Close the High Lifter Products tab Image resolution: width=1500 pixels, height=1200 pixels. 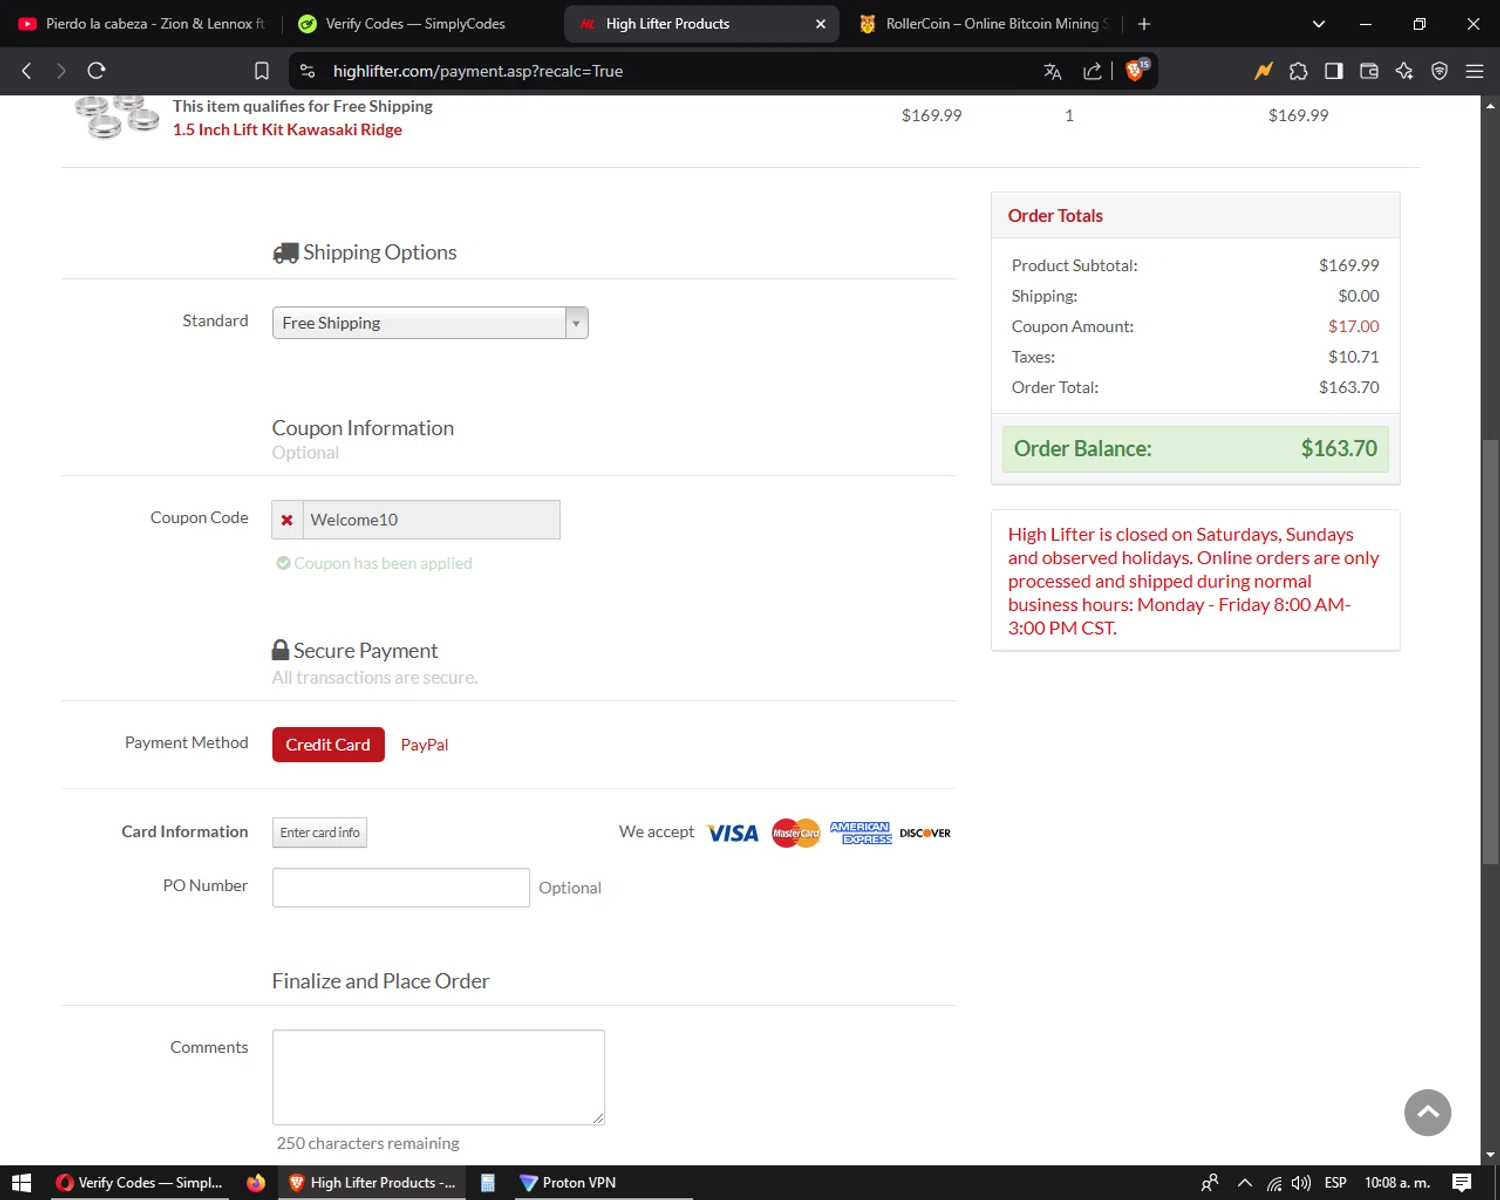pos(820,24)
